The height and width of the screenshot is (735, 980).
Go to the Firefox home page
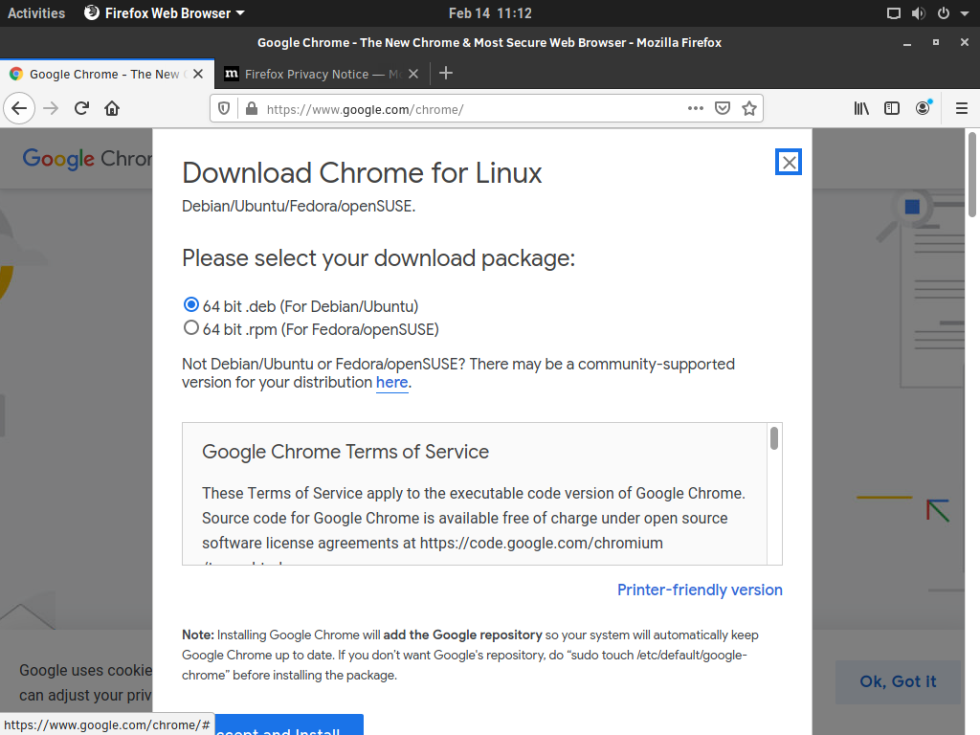pos(112,108)
